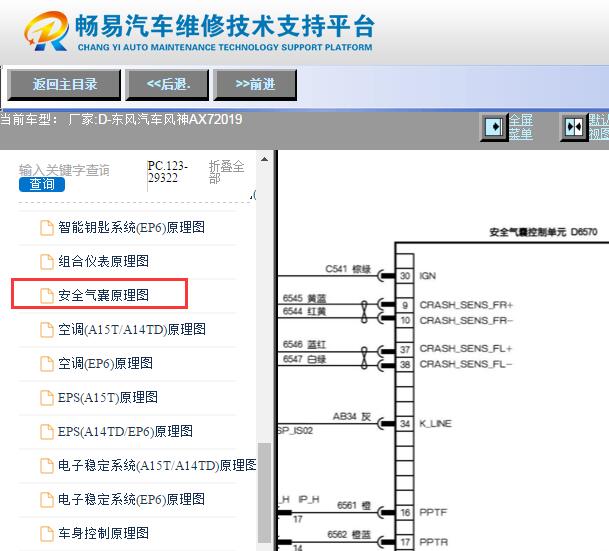
Task: Click wire label 6544 红黄
Action: click(304, 311)
